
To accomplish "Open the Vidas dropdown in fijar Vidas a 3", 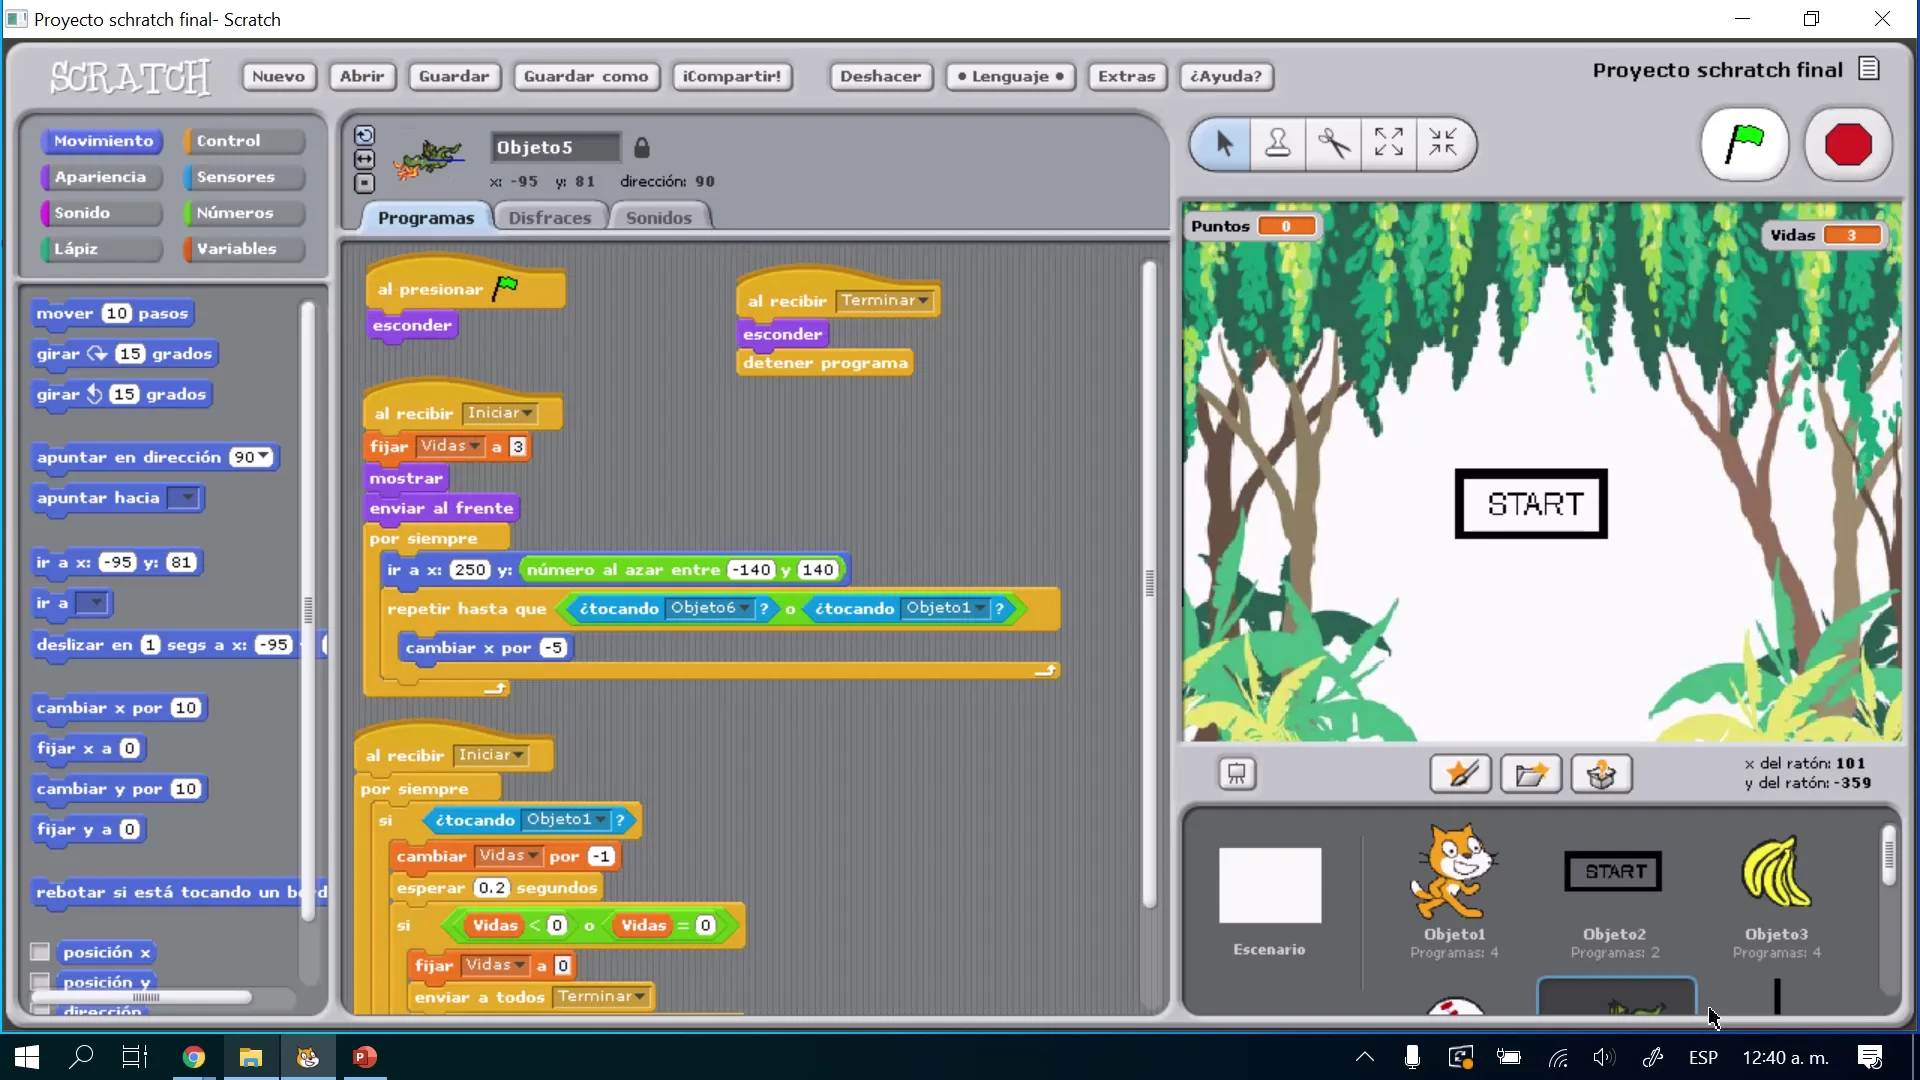I will (450, 446).
